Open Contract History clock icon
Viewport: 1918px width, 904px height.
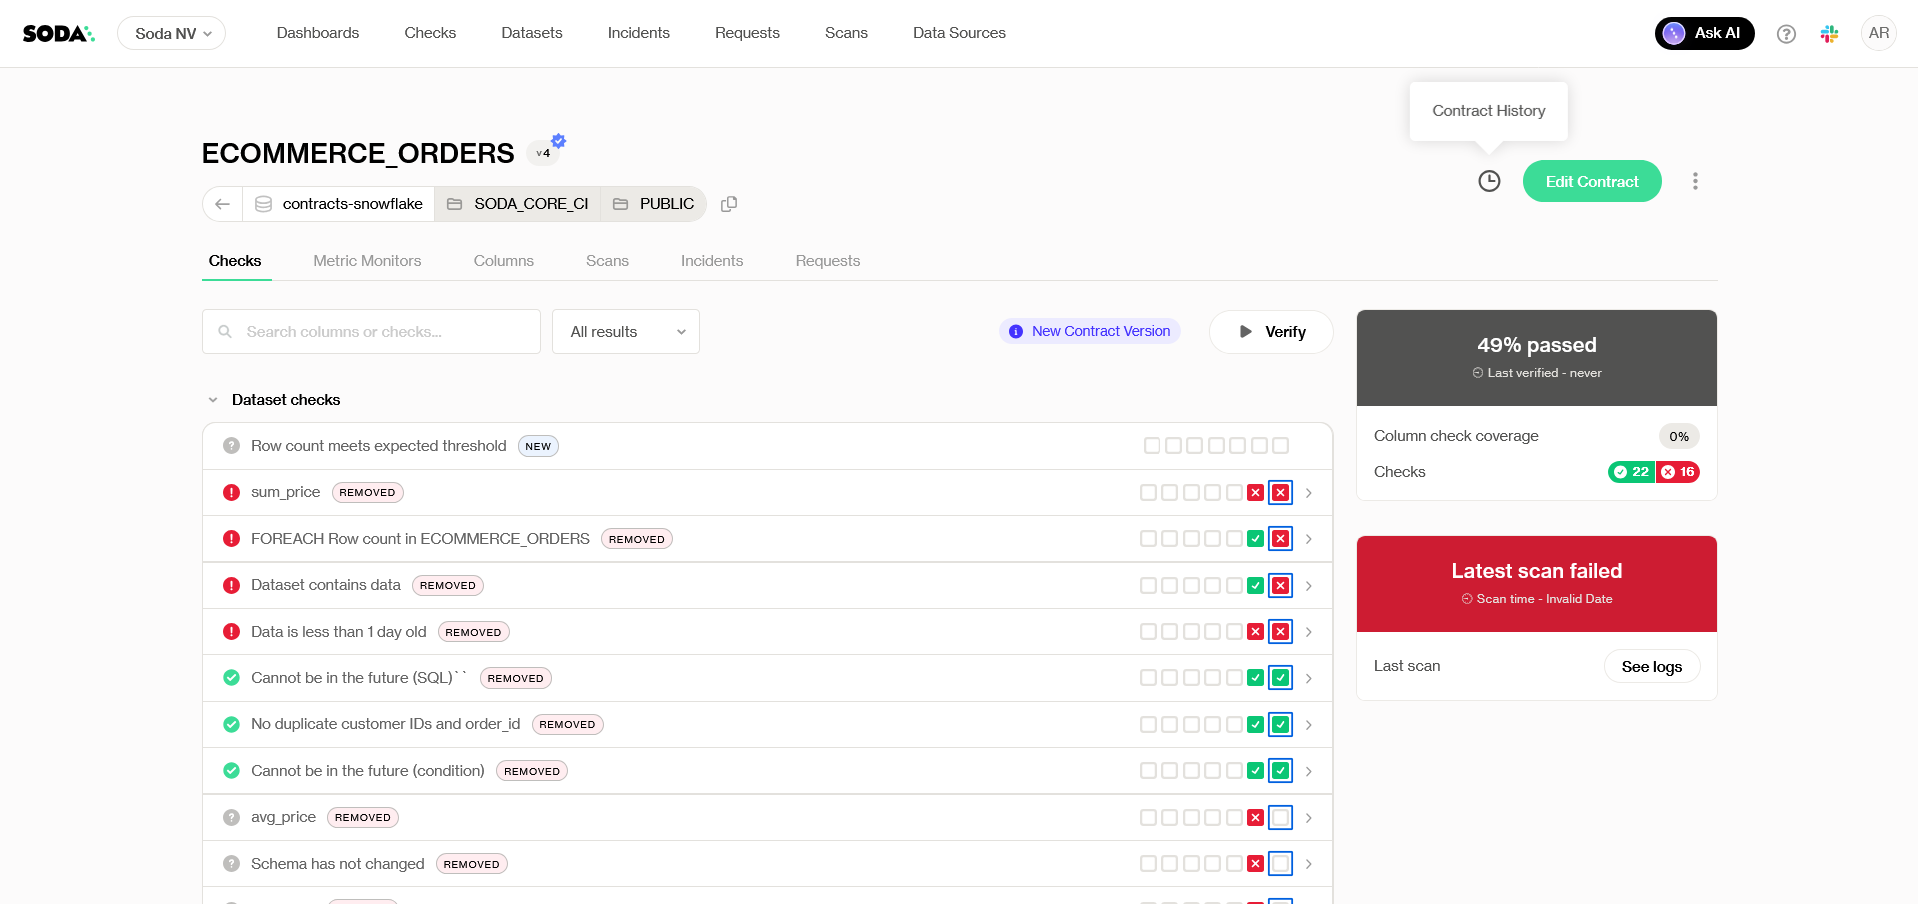(1489, 181)
